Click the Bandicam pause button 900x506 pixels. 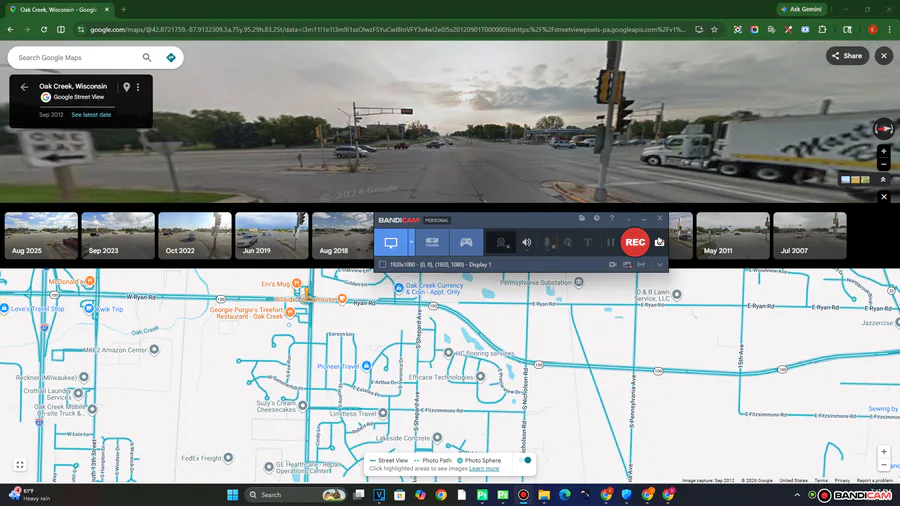(610, 243)
